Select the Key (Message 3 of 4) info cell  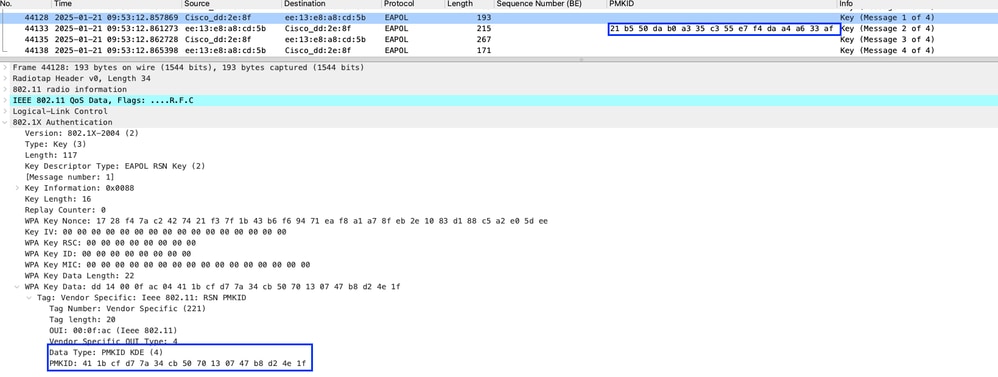pyautogui.click(x=887, y=39)
